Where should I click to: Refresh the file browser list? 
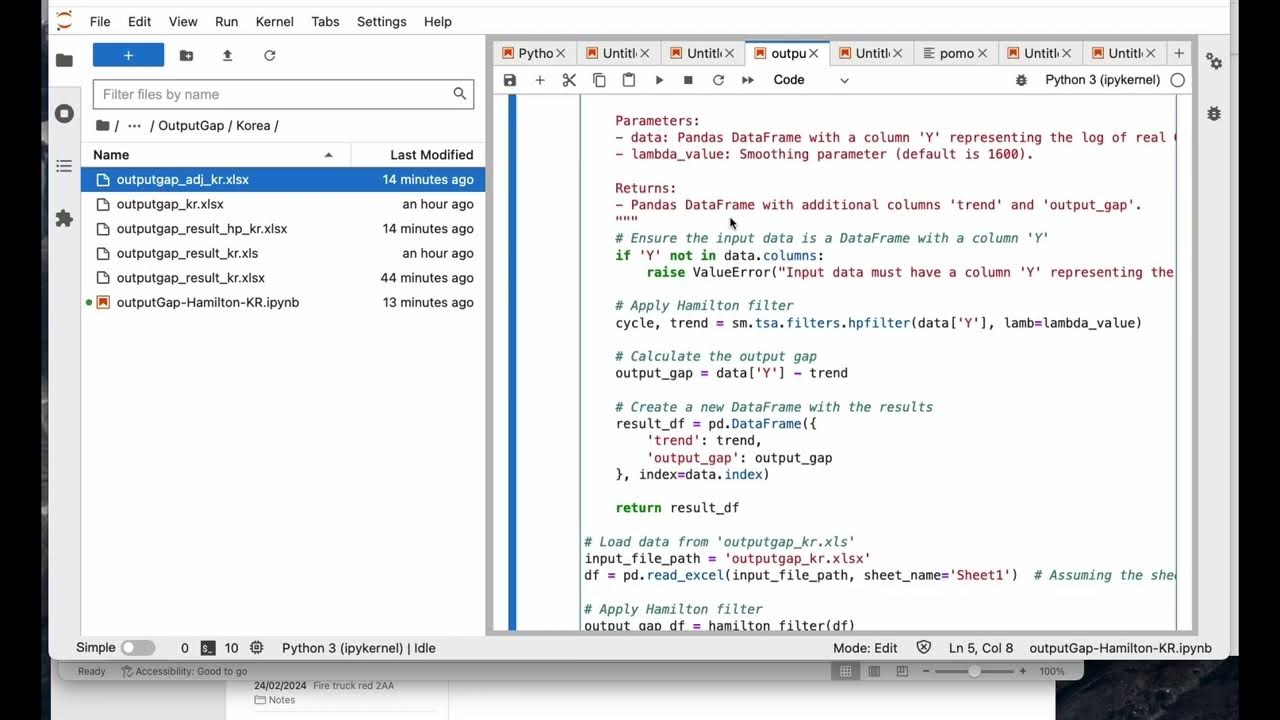point(269,56)
